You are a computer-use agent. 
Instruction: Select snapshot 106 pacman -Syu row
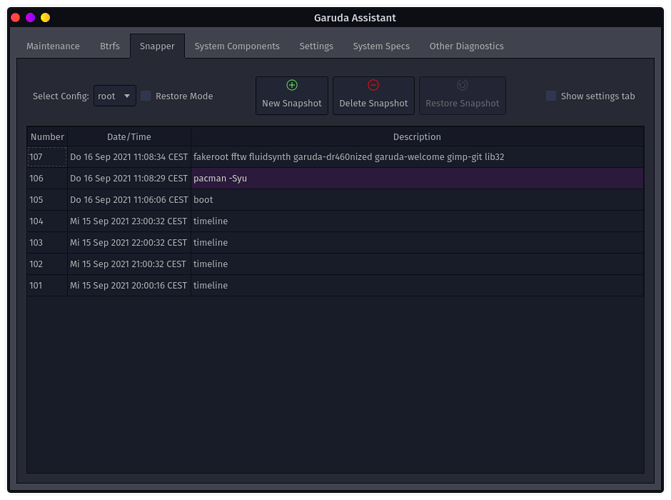point(335,179)
